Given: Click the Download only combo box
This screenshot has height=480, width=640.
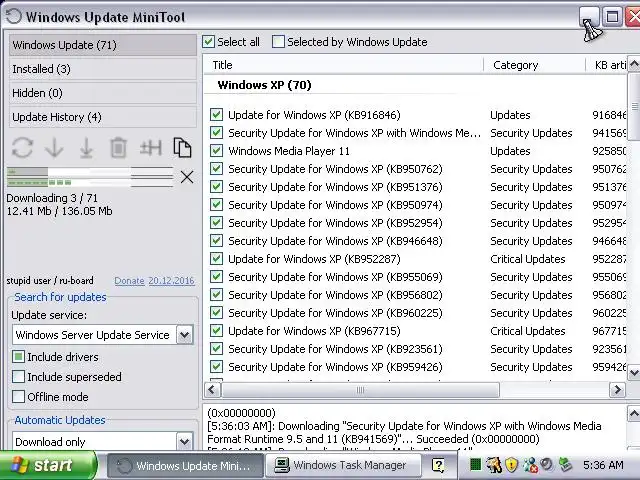Looking at the screenshot, I should pos(103,441).
